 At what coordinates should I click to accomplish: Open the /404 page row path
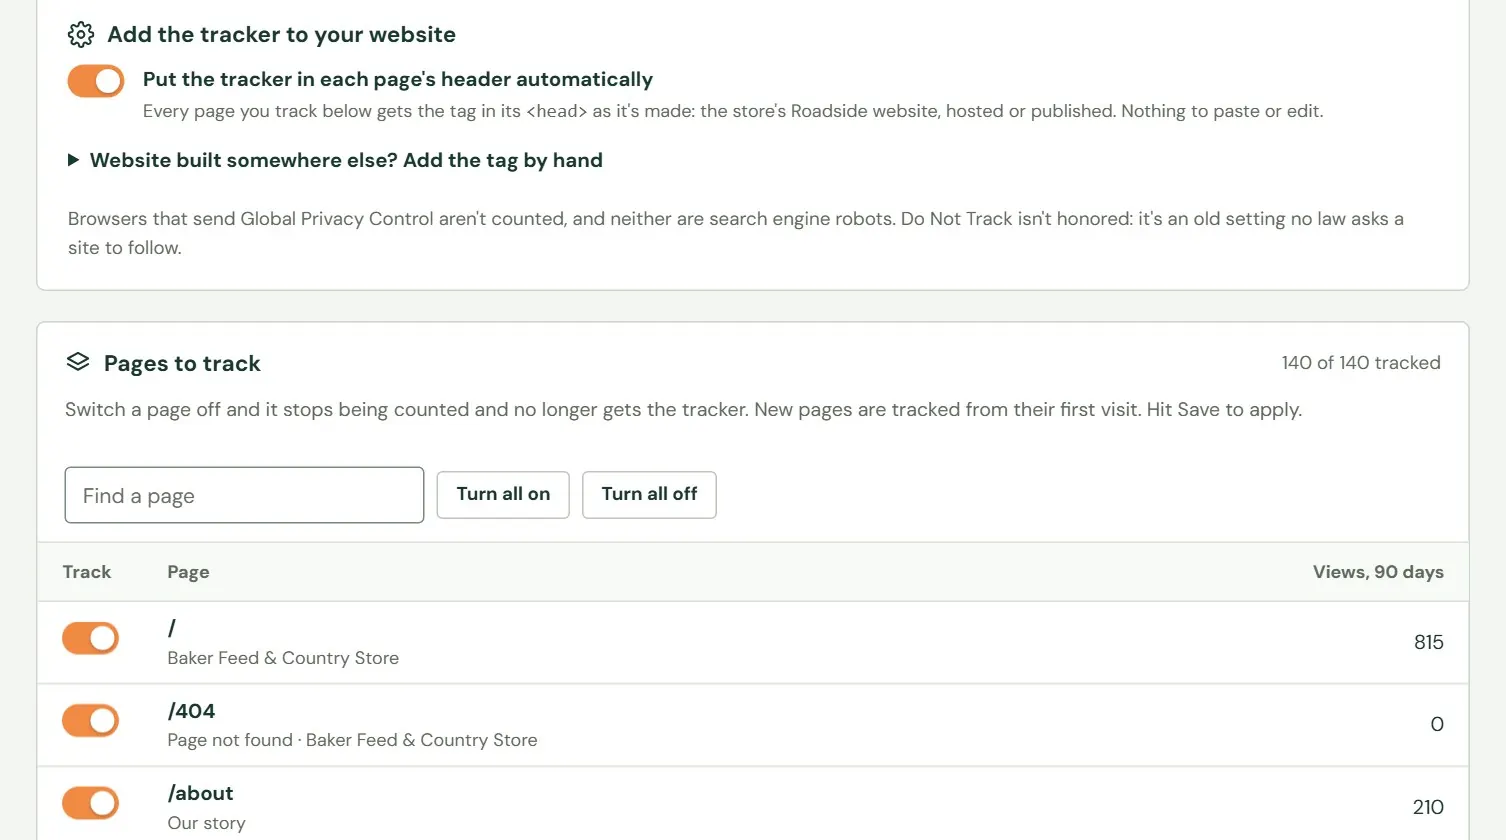191,711
